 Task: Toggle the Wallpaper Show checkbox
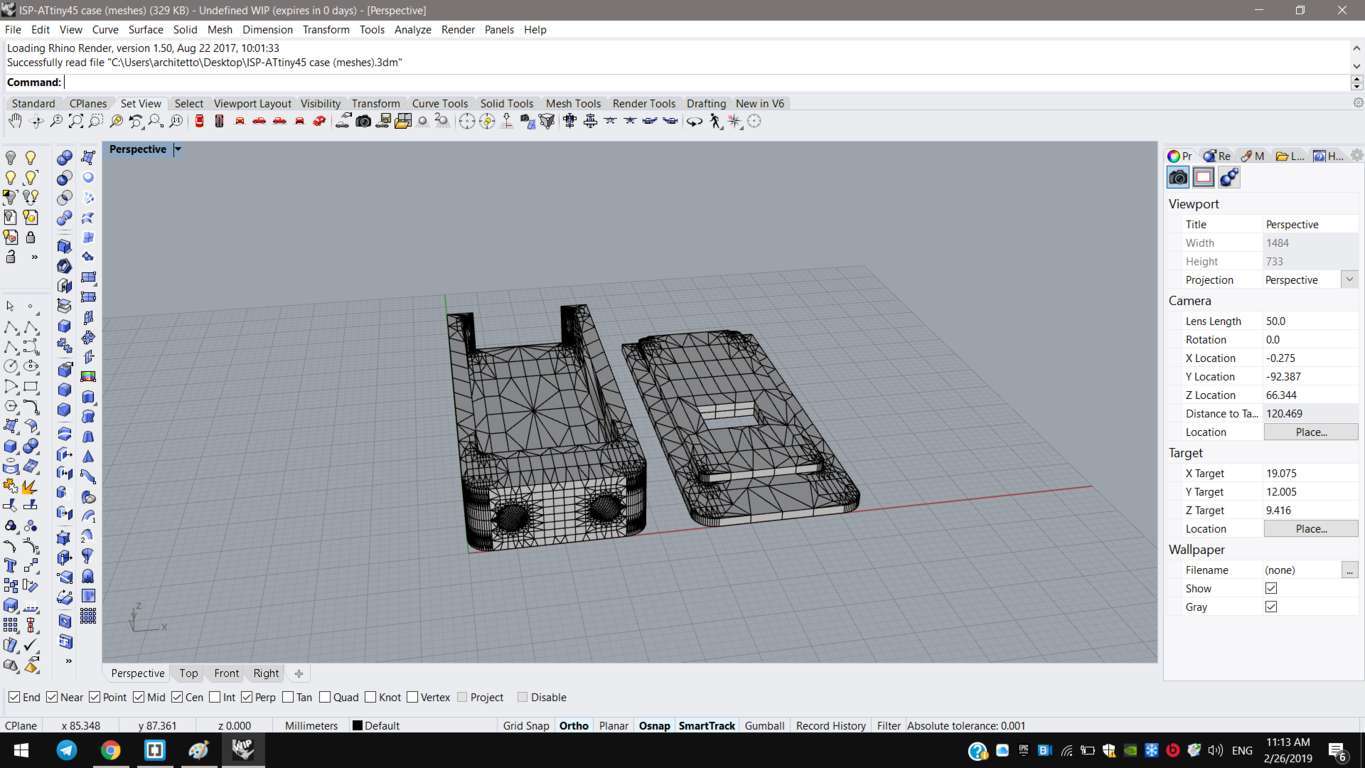tap(1271, 588)
